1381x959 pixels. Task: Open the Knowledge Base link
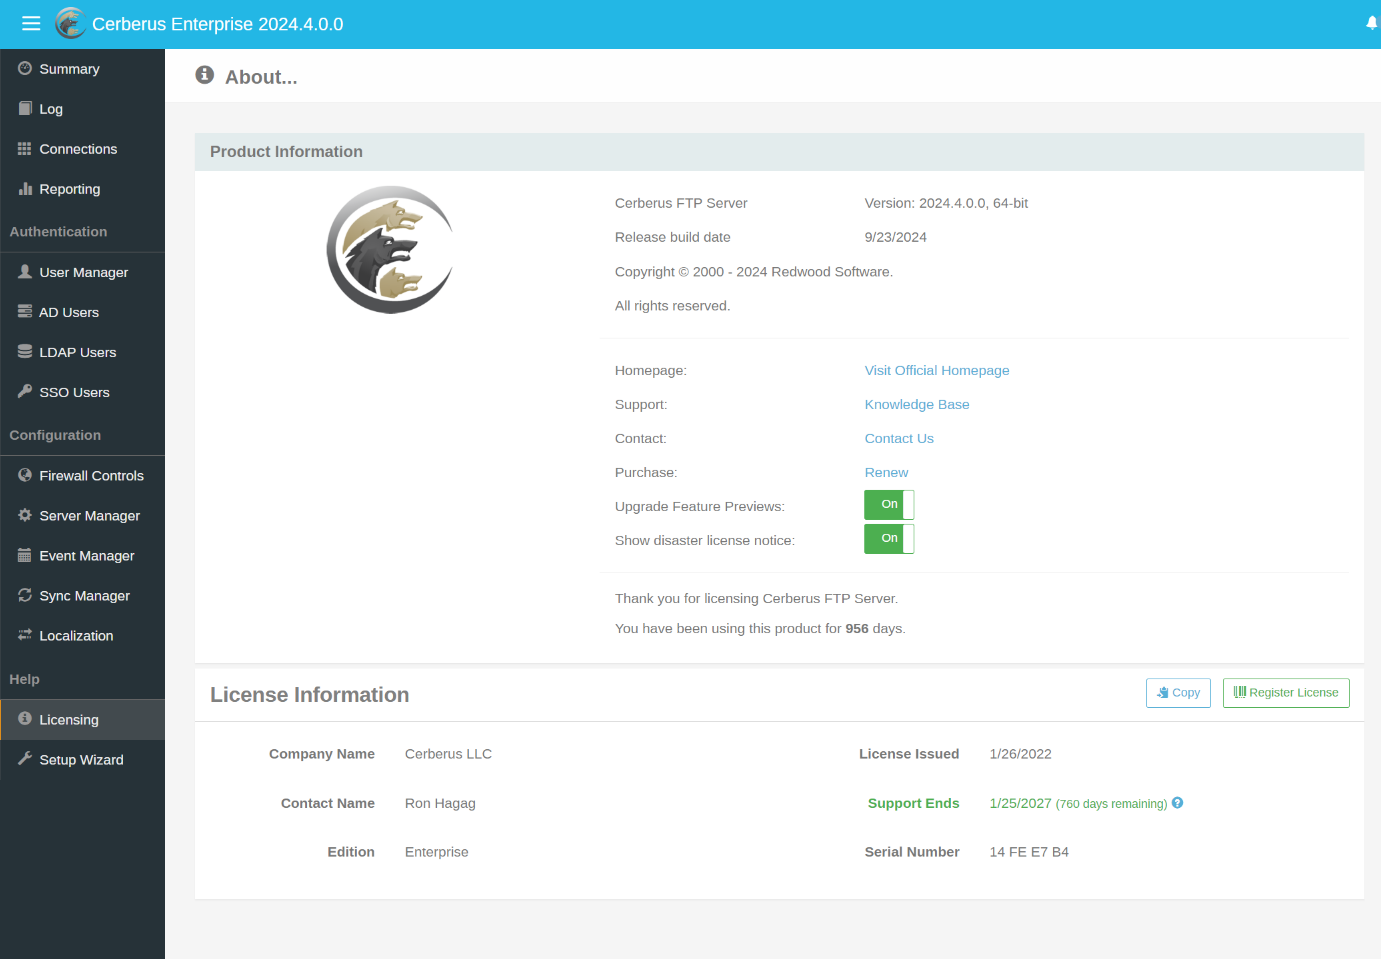pyautogui.click(x=917, y=404)
